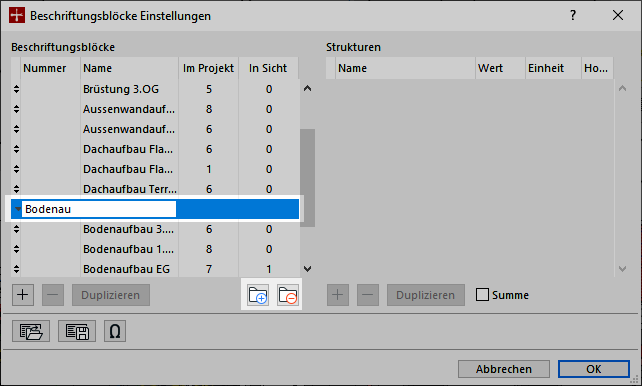Add new label block with plus
Image resolution: width=642 pixels, height=386 pixels.
[23, 295]
